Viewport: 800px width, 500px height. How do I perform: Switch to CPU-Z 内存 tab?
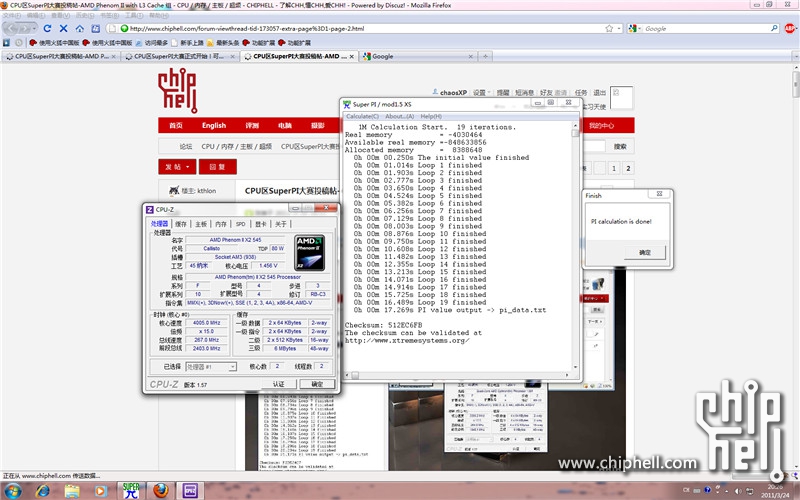(x=220, y=224)
